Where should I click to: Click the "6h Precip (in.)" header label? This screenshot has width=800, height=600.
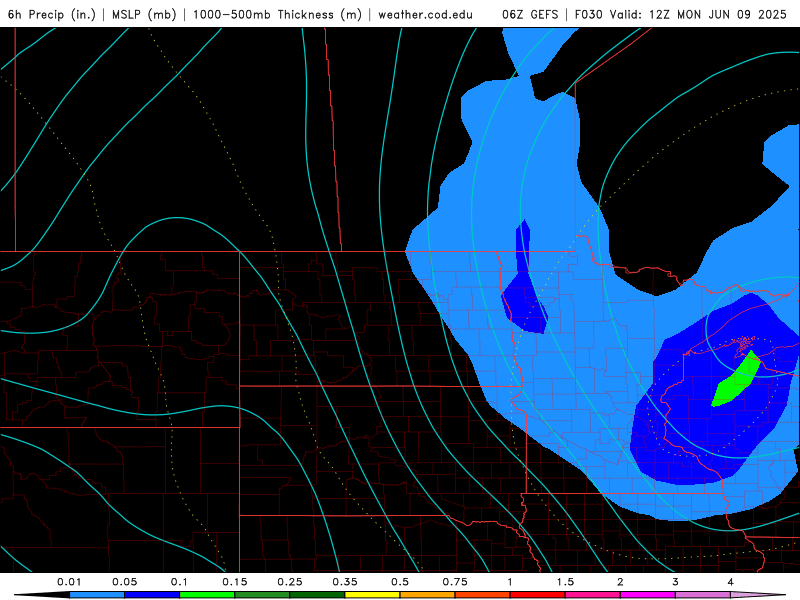(52, 14)
